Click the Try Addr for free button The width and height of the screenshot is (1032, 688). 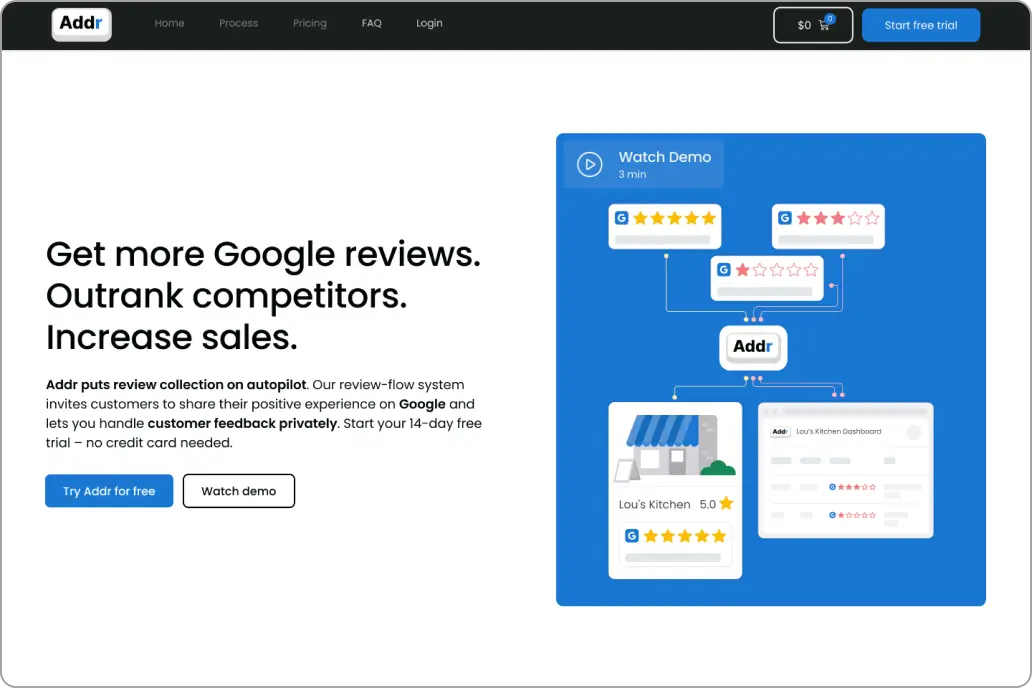pos(109,491)
